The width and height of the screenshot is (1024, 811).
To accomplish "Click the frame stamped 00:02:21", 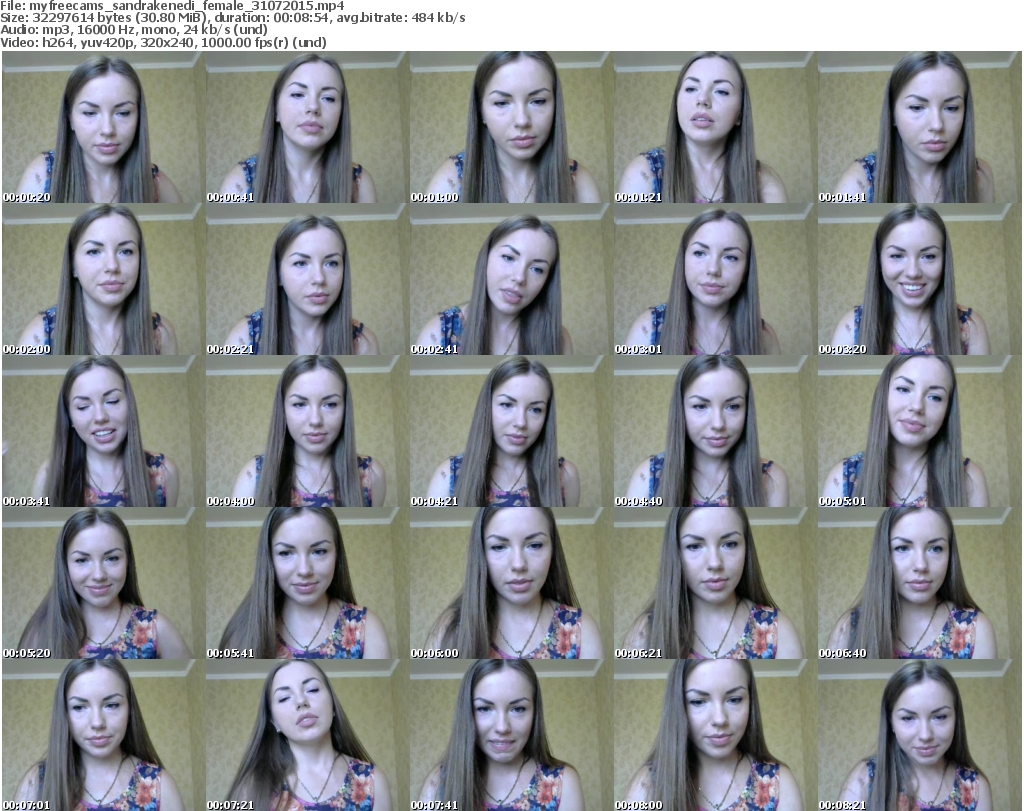I will pos(307,279).
